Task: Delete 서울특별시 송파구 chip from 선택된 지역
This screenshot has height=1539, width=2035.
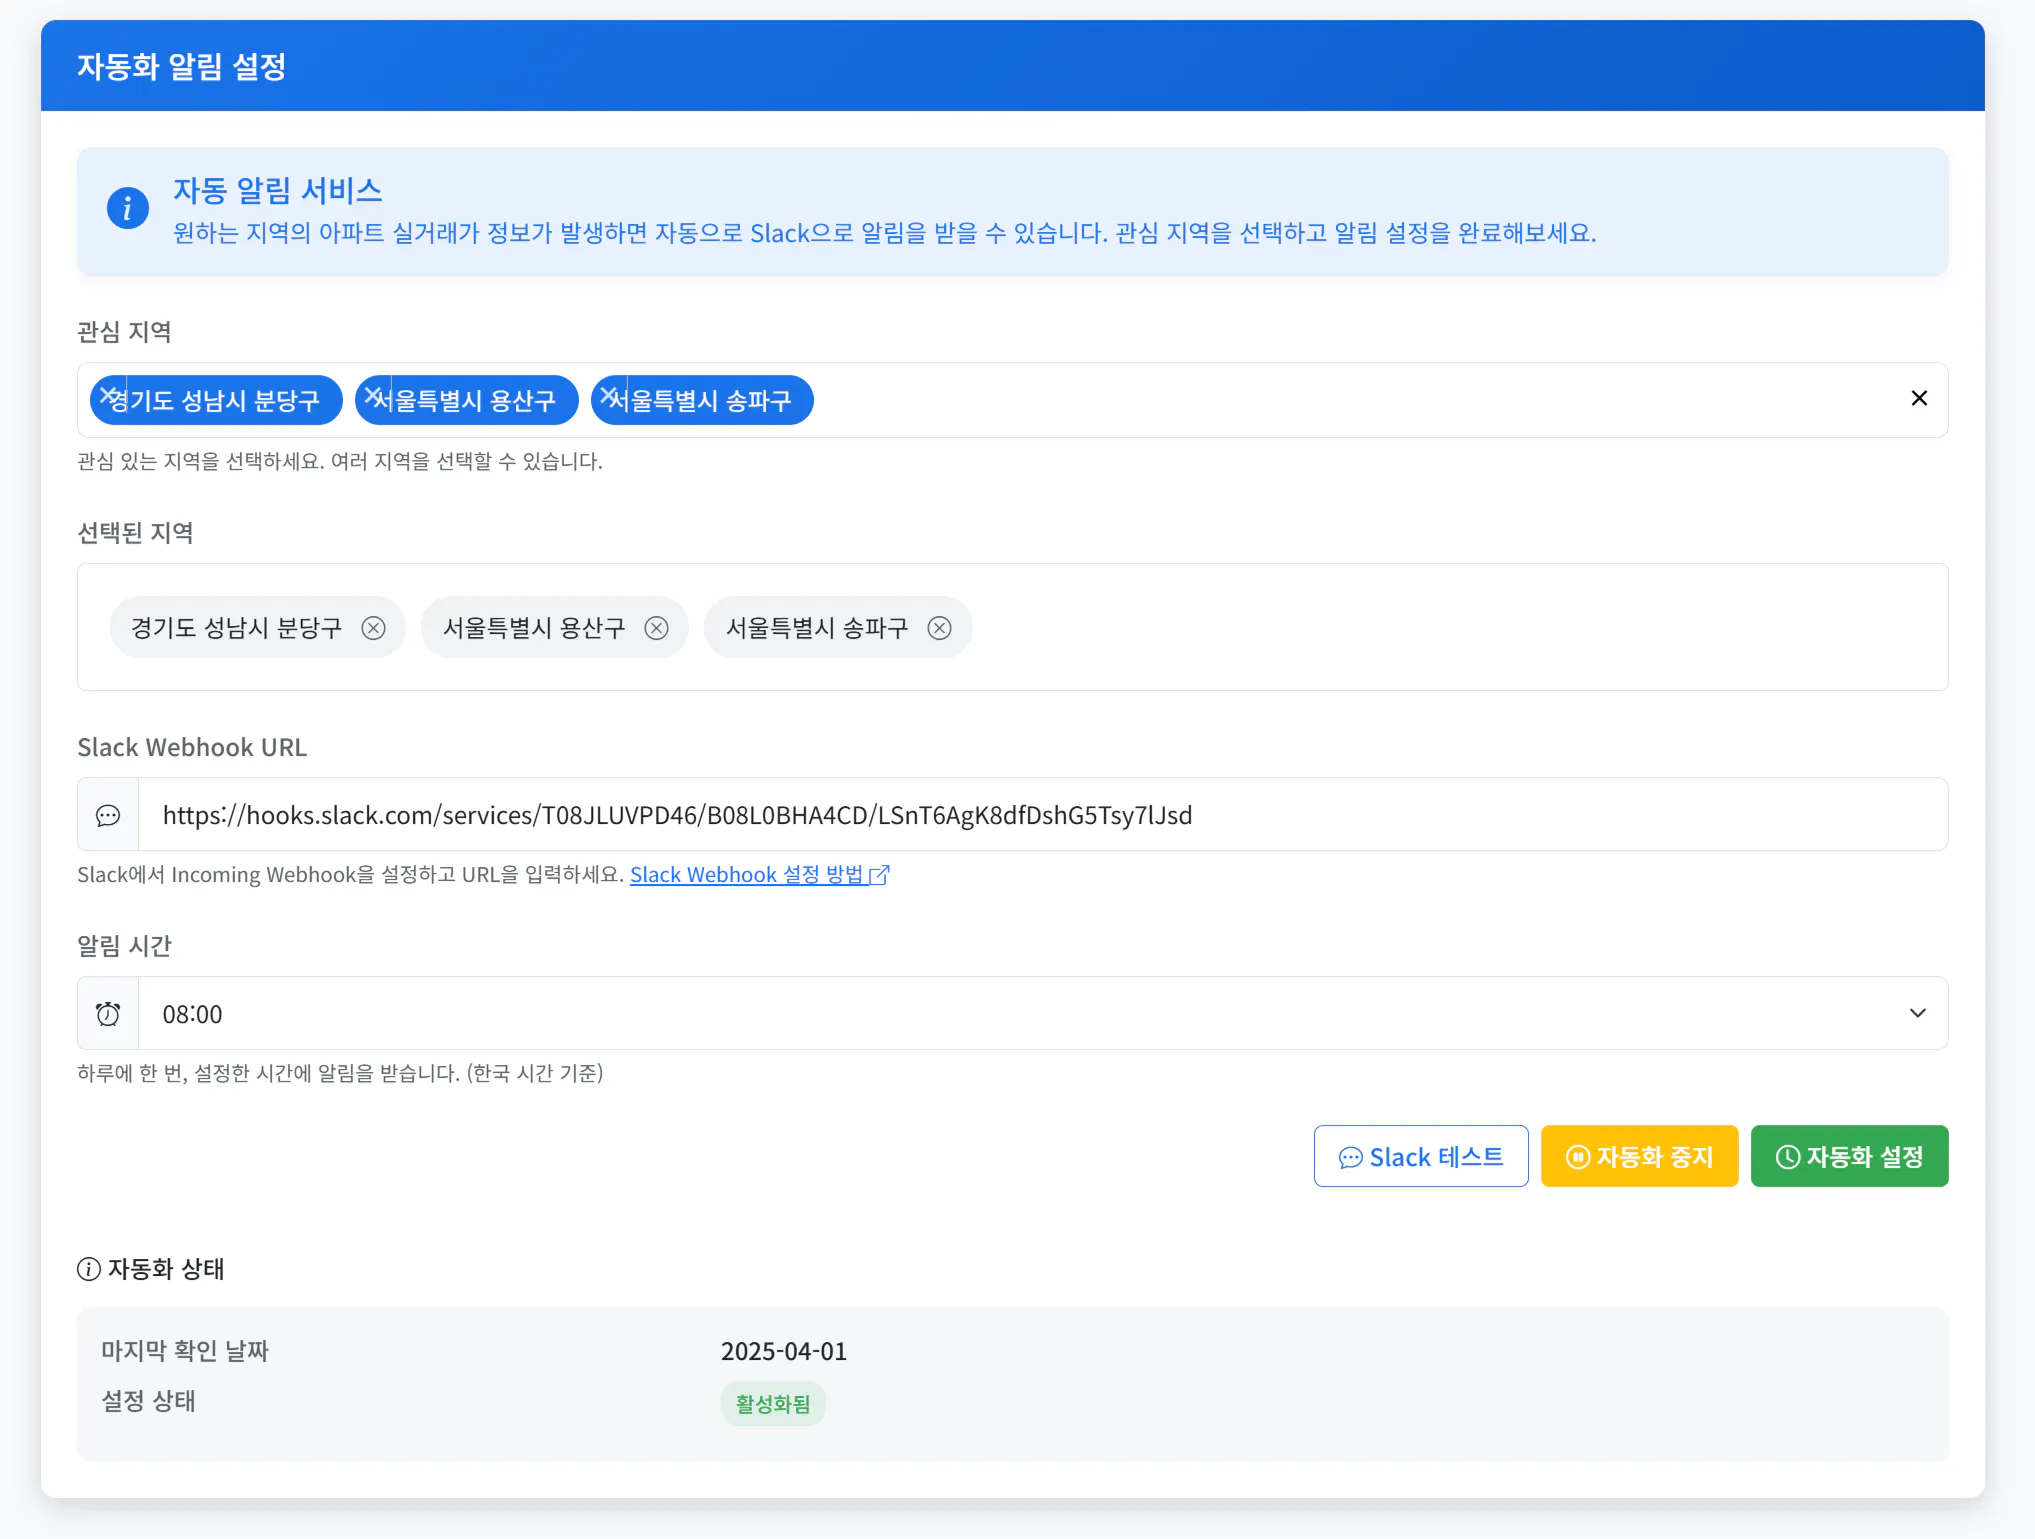Action: (939, 628)
